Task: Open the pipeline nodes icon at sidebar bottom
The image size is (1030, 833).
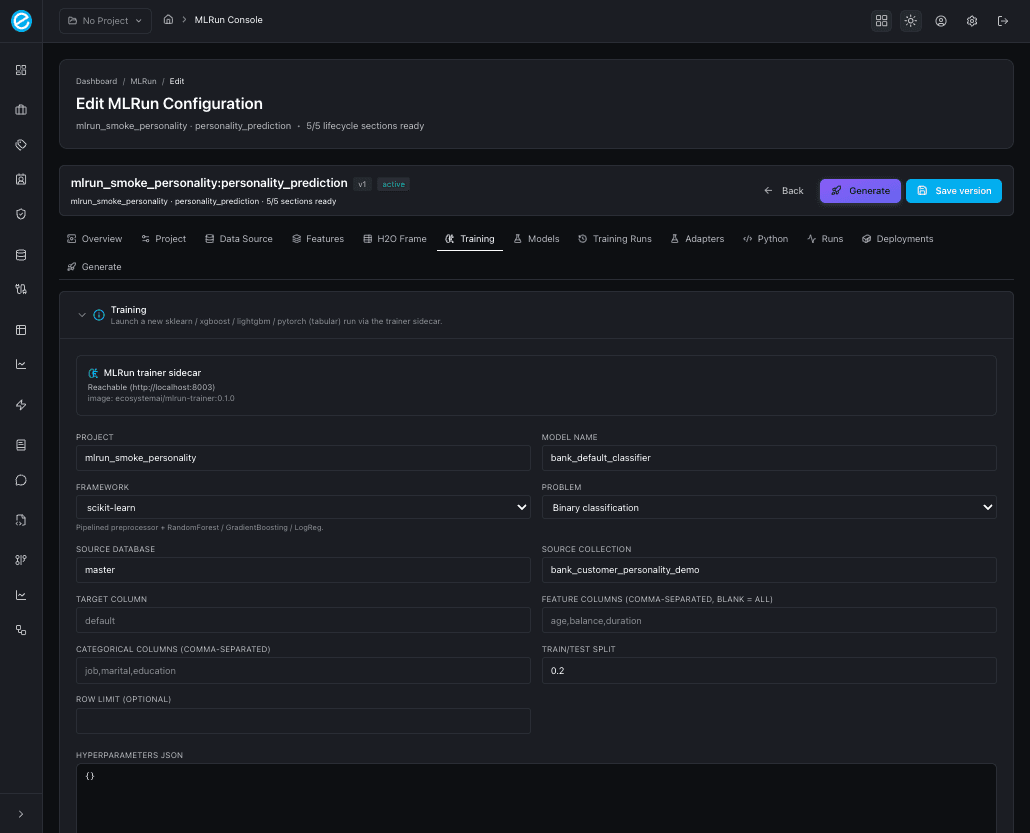Action: click(x=21, y=629)
